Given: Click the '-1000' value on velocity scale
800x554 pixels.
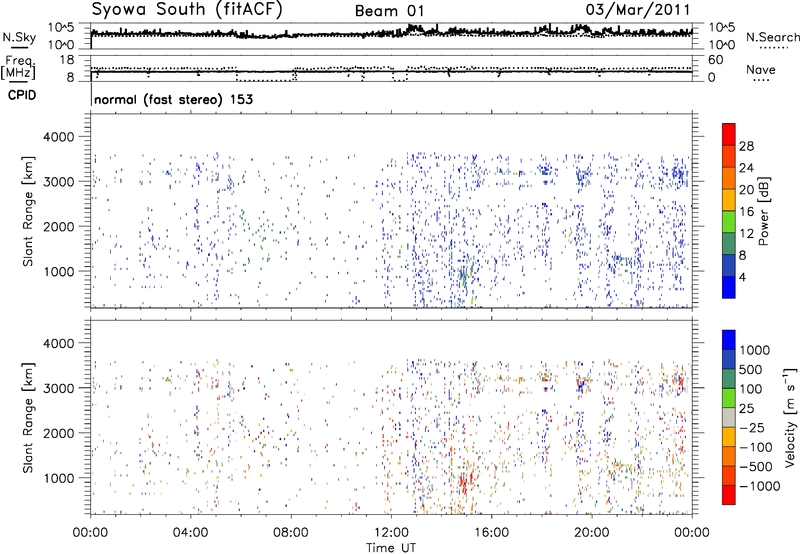Looking at the screenshot, I should [760, 486].
